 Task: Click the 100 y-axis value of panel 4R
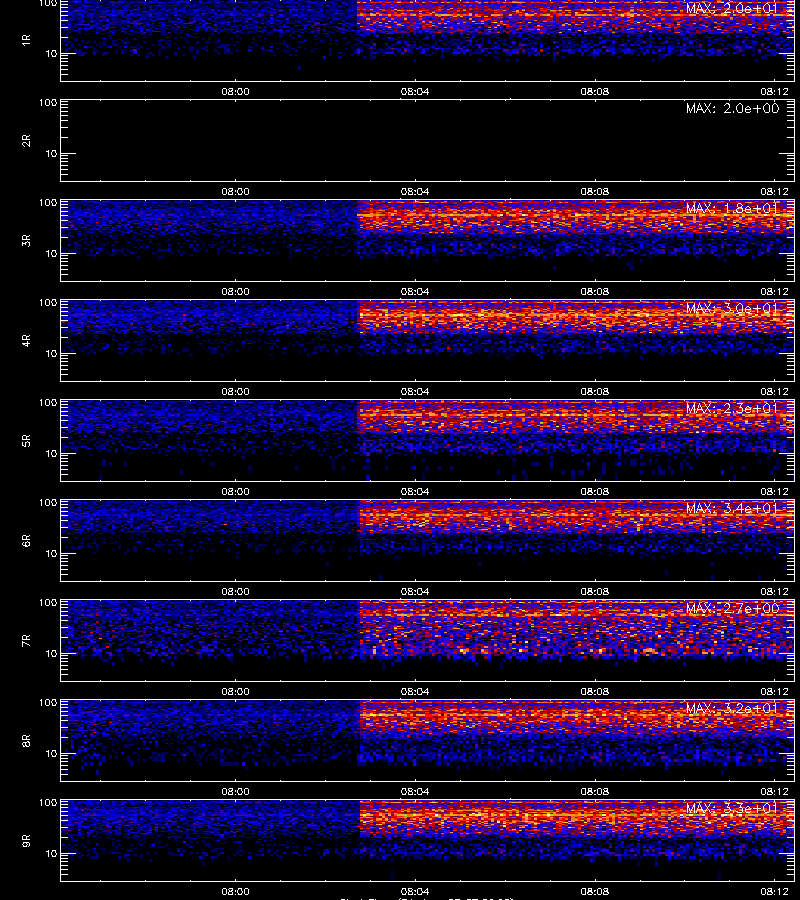point(48,302)
